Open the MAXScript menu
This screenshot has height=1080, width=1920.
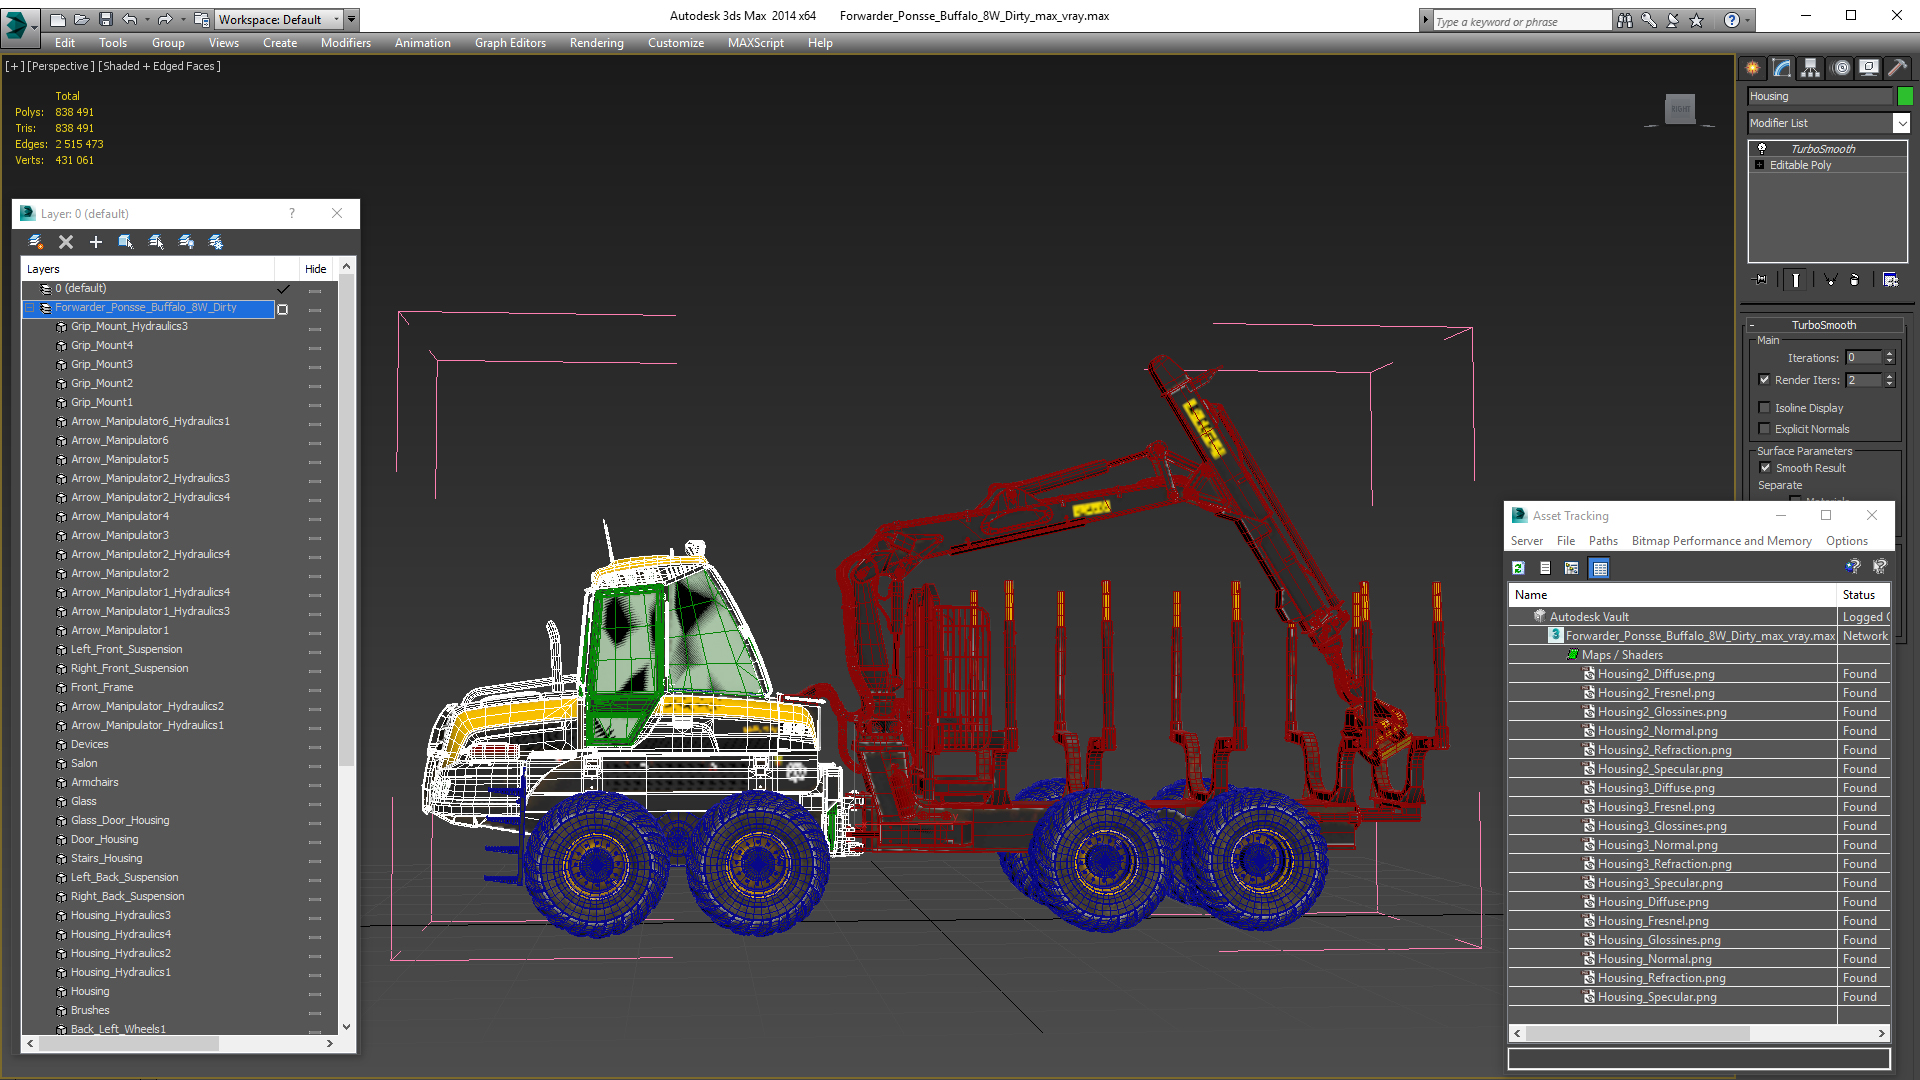756,43
